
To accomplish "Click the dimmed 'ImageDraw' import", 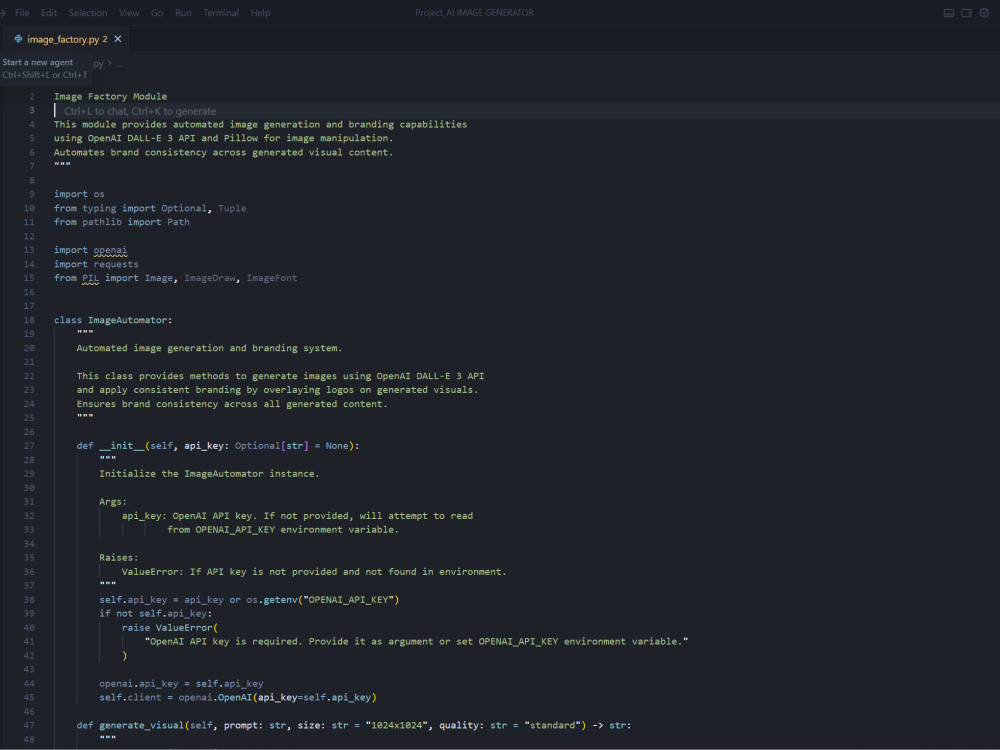I will click(x=210, y=278).
